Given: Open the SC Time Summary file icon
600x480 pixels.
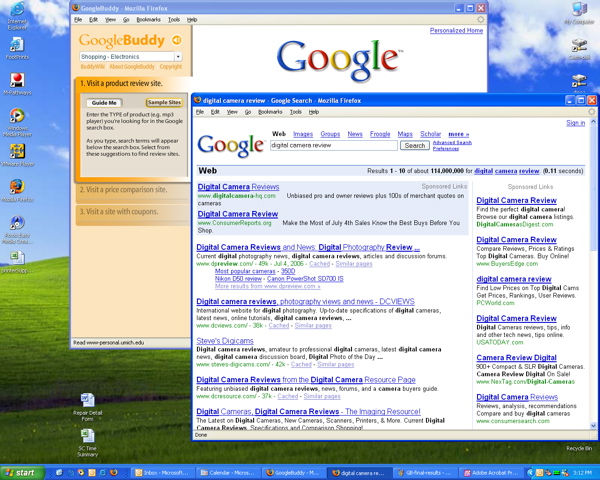Looking at the screenshot, I should (87, 436).
